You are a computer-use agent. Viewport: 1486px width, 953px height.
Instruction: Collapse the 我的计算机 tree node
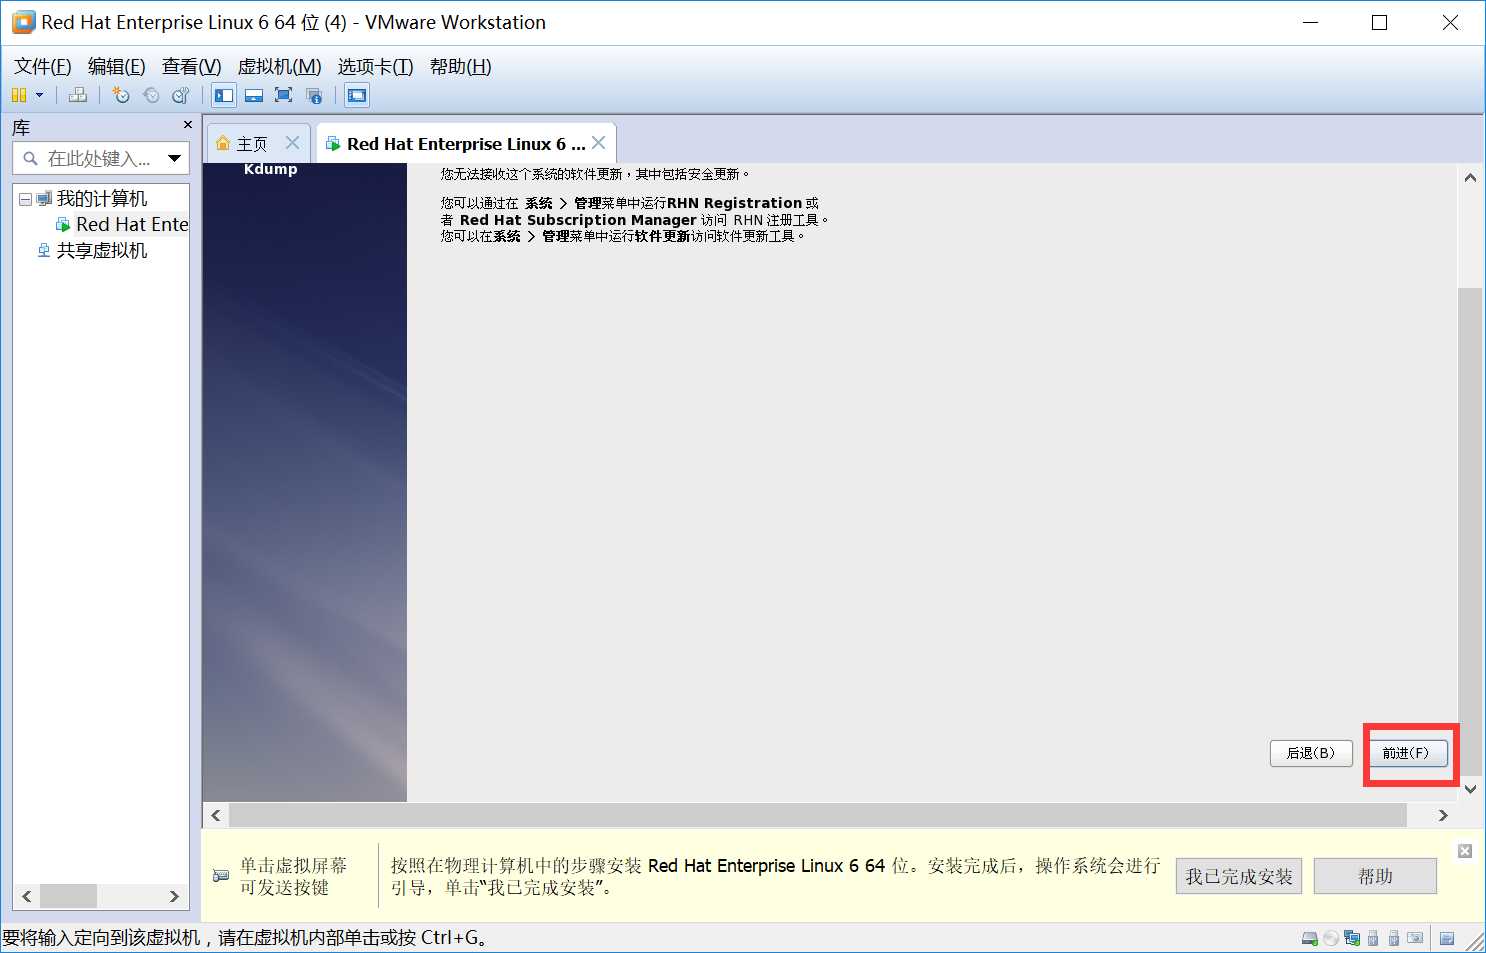25,199
